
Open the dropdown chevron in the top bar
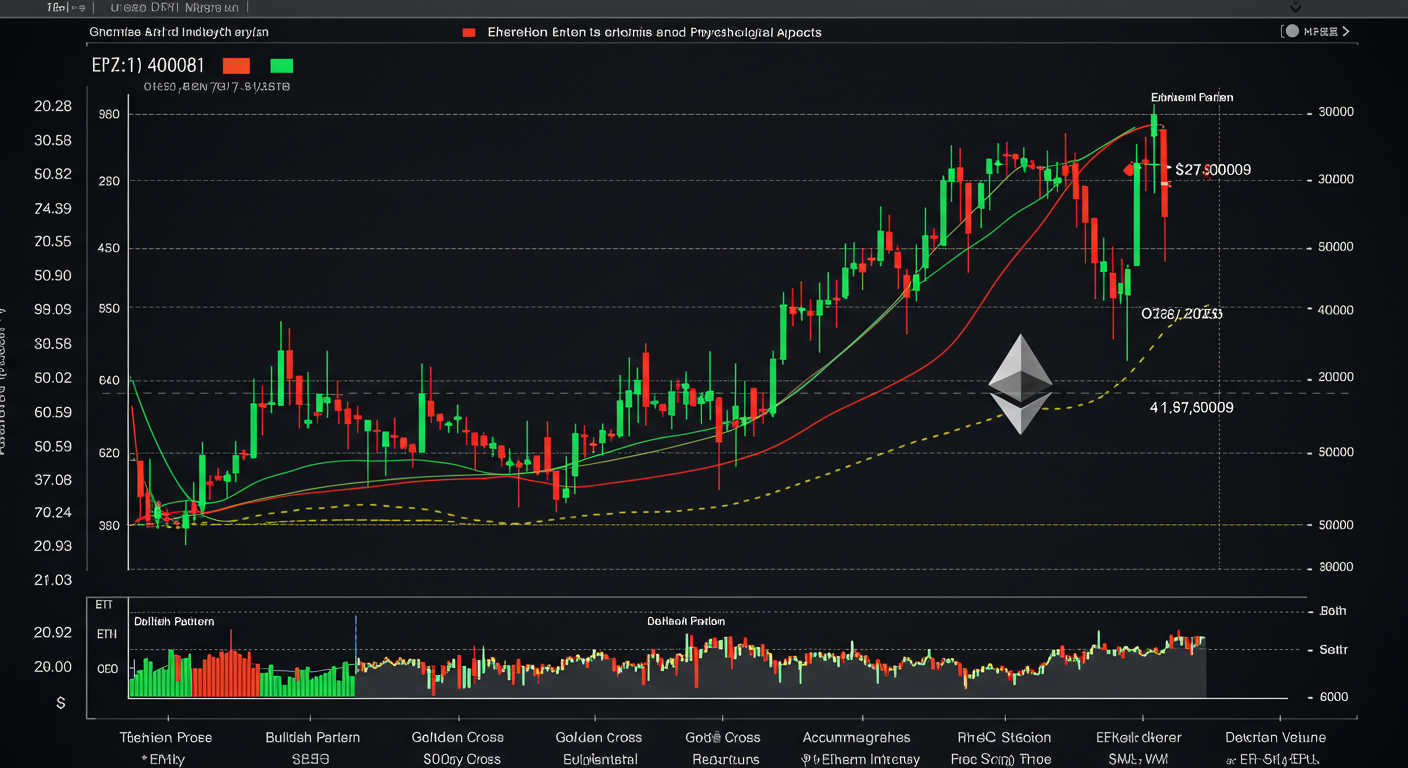1297,7
